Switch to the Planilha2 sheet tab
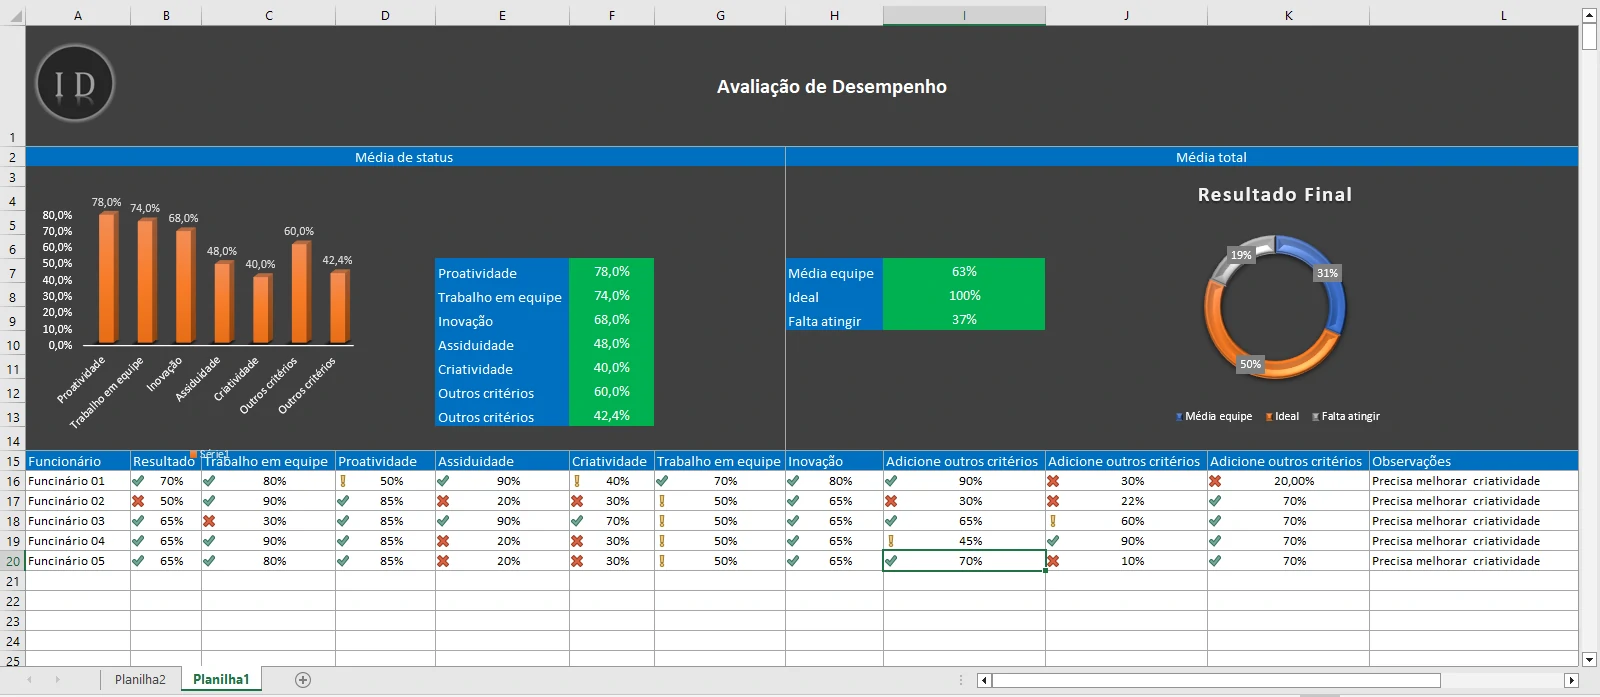This screenshot has height=697, width=1600. tap(140, 680)
